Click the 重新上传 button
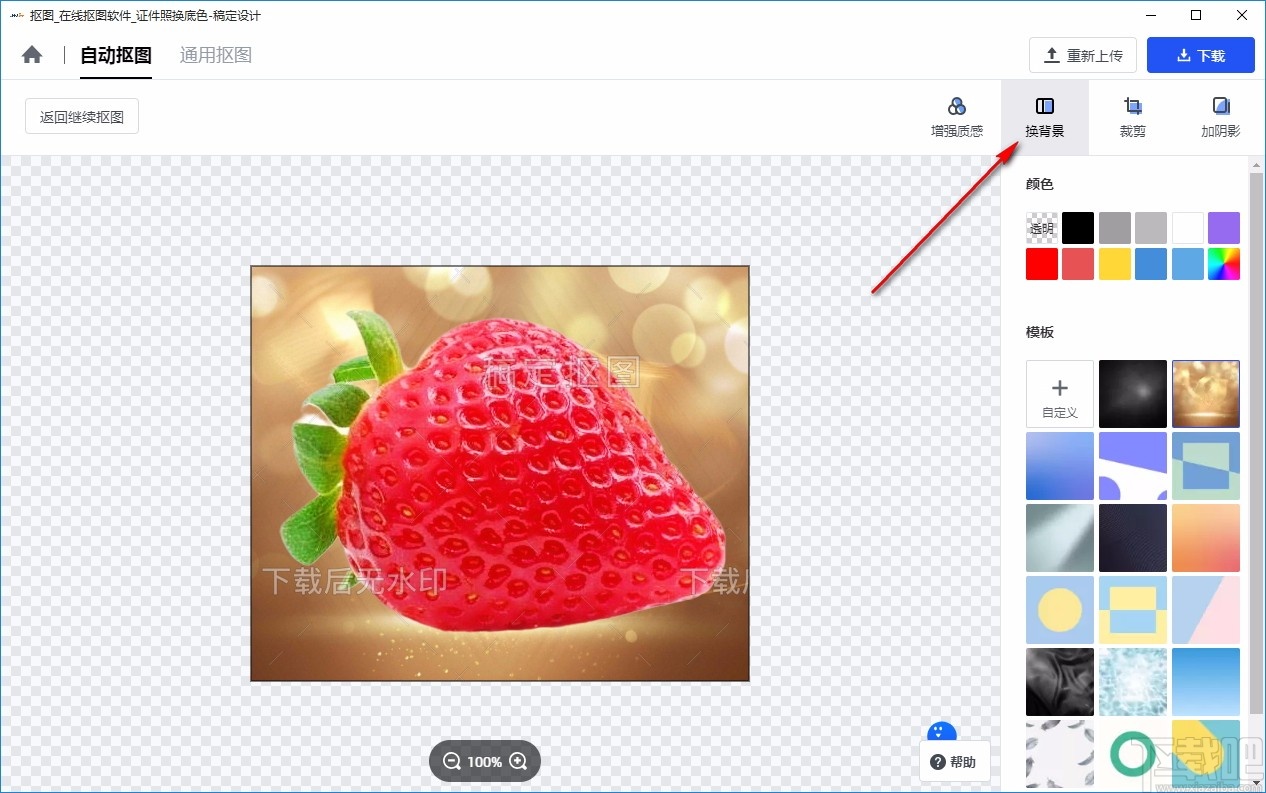The image size is (1266, 793). point(1083,56)
